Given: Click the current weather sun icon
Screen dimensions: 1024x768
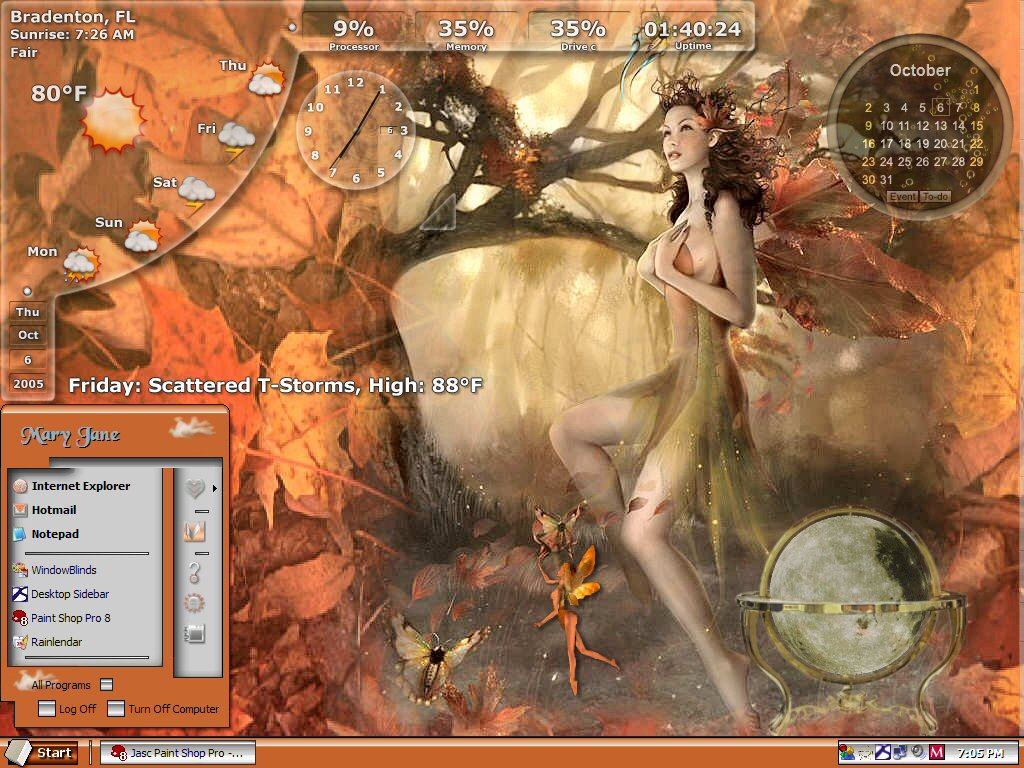Looking at the screenshot, I should point(112,120).
